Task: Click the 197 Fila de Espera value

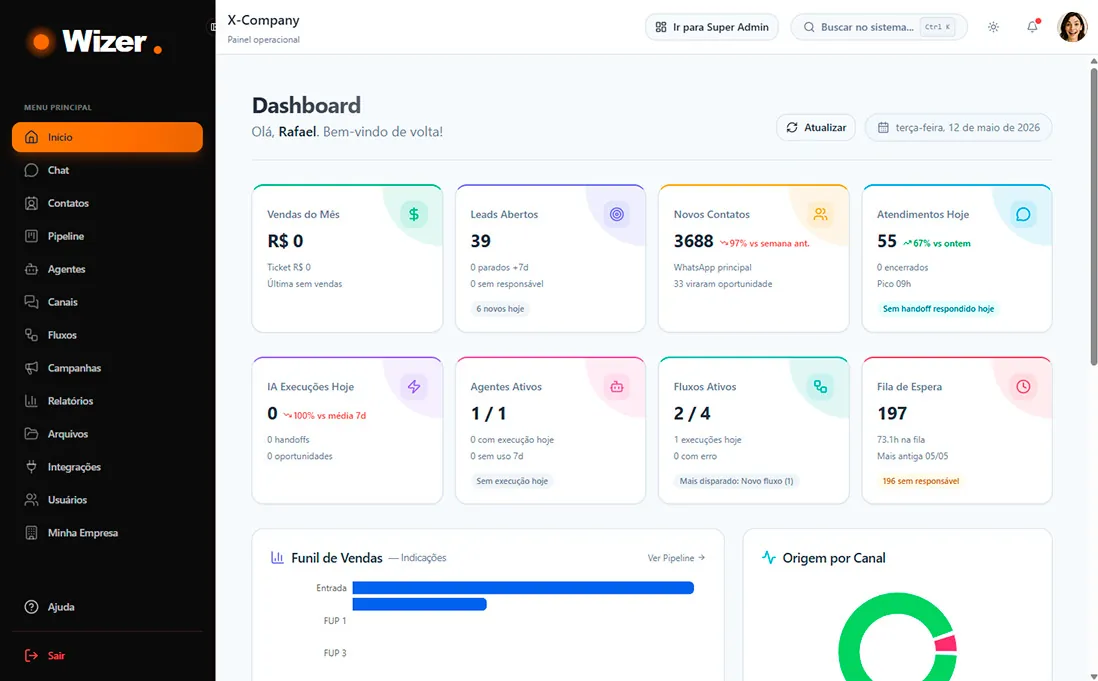Action: pos(891,414)
